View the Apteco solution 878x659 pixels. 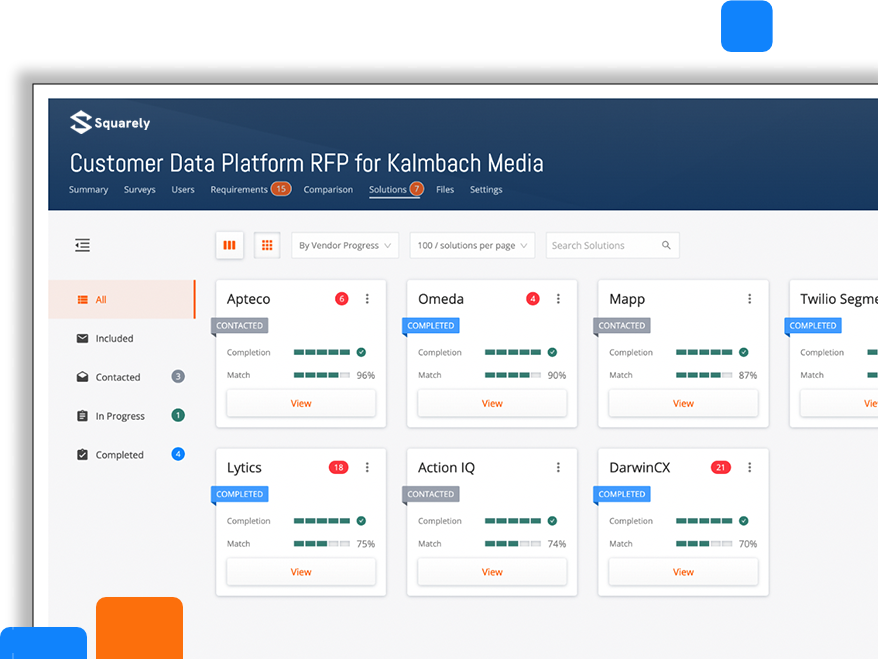tap(301, 403)
